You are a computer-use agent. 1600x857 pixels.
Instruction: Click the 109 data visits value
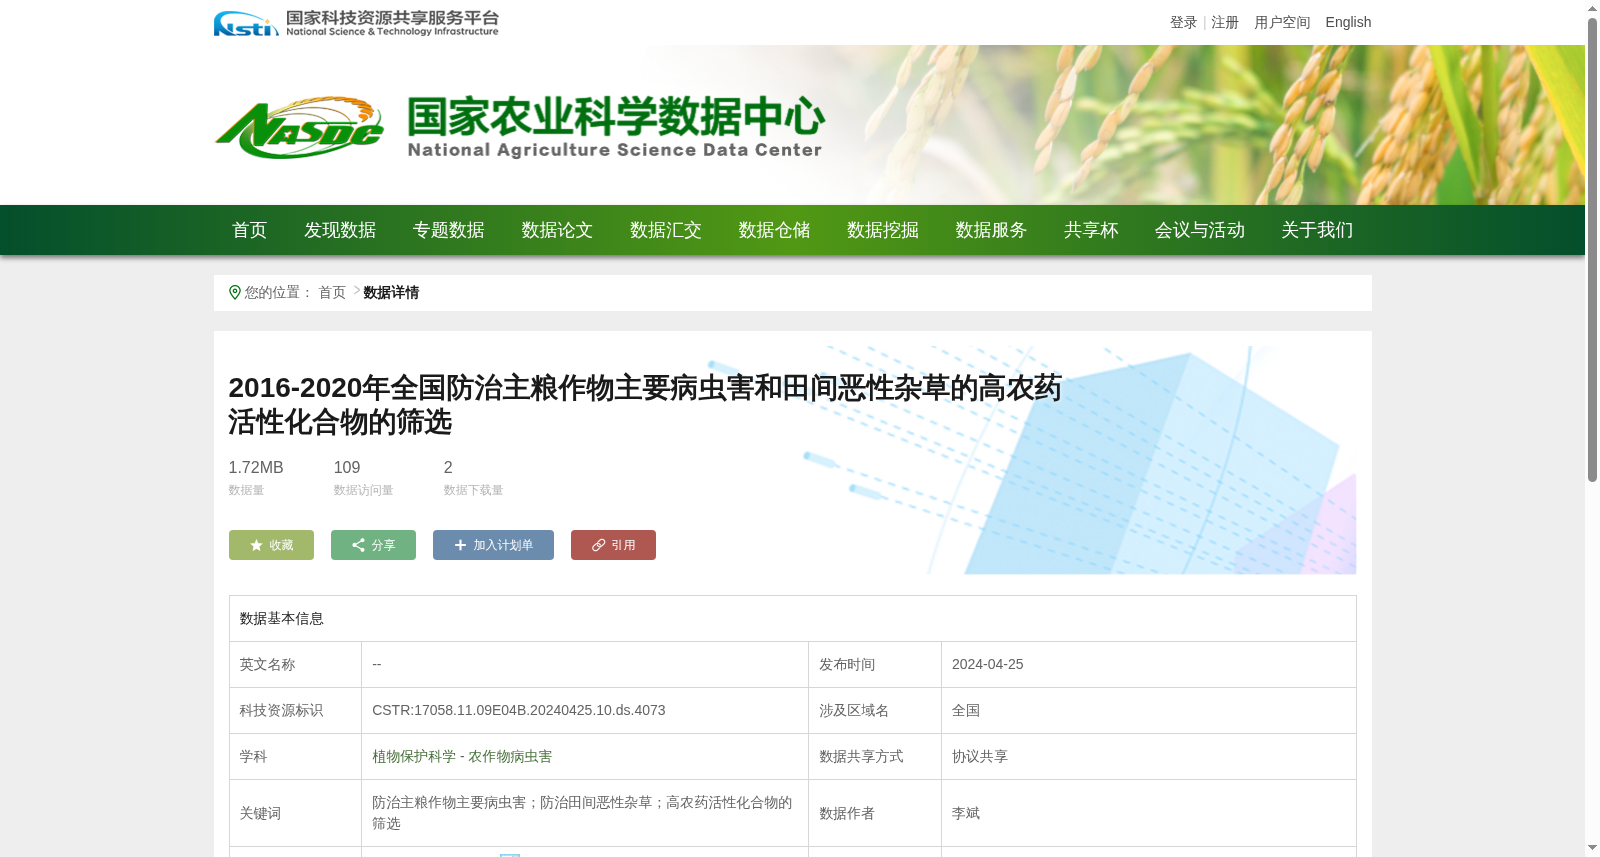tap(347, 467)
